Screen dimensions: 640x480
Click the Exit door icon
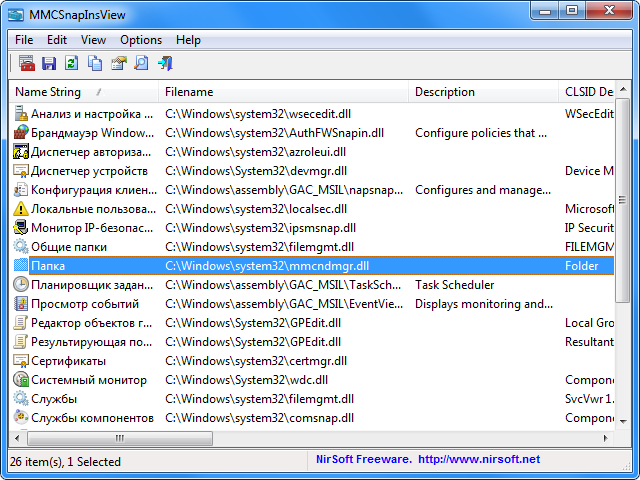click(165, 63)
